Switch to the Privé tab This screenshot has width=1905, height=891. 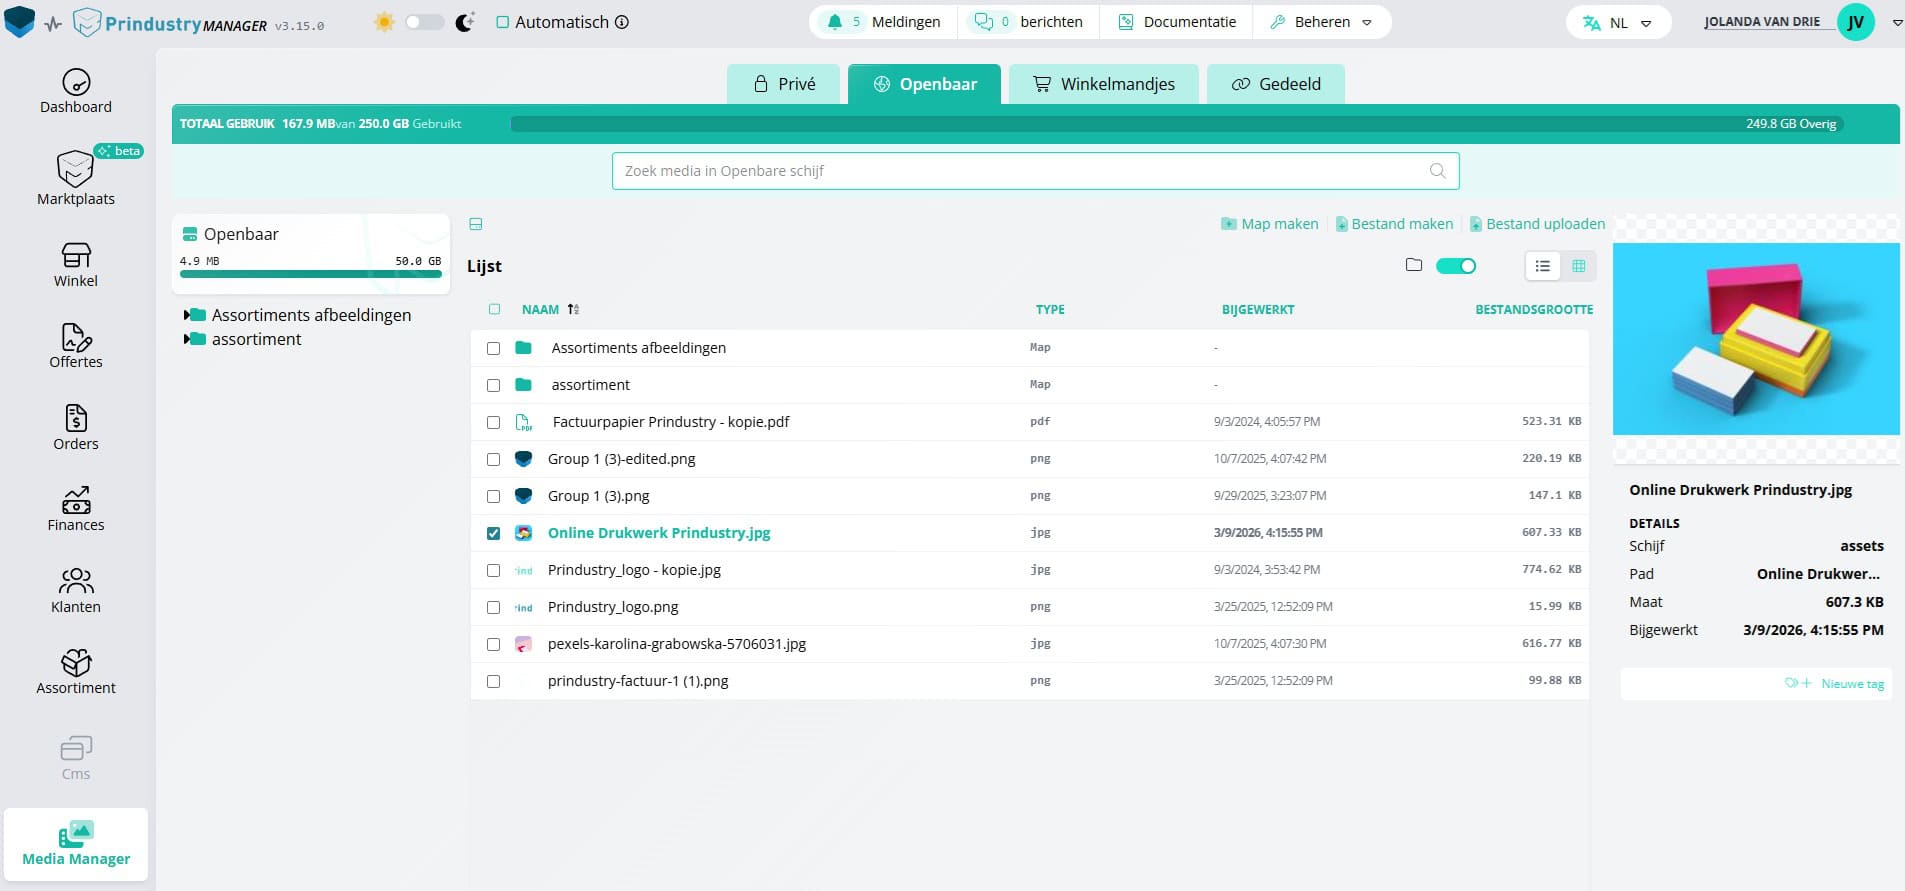(785, 84)
